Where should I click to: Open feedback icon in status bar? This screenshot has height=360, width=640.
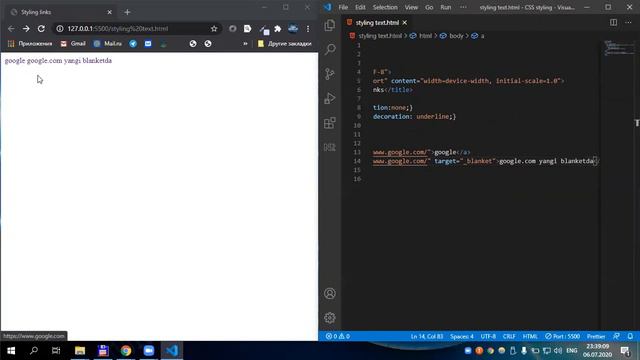click(616, 336)
